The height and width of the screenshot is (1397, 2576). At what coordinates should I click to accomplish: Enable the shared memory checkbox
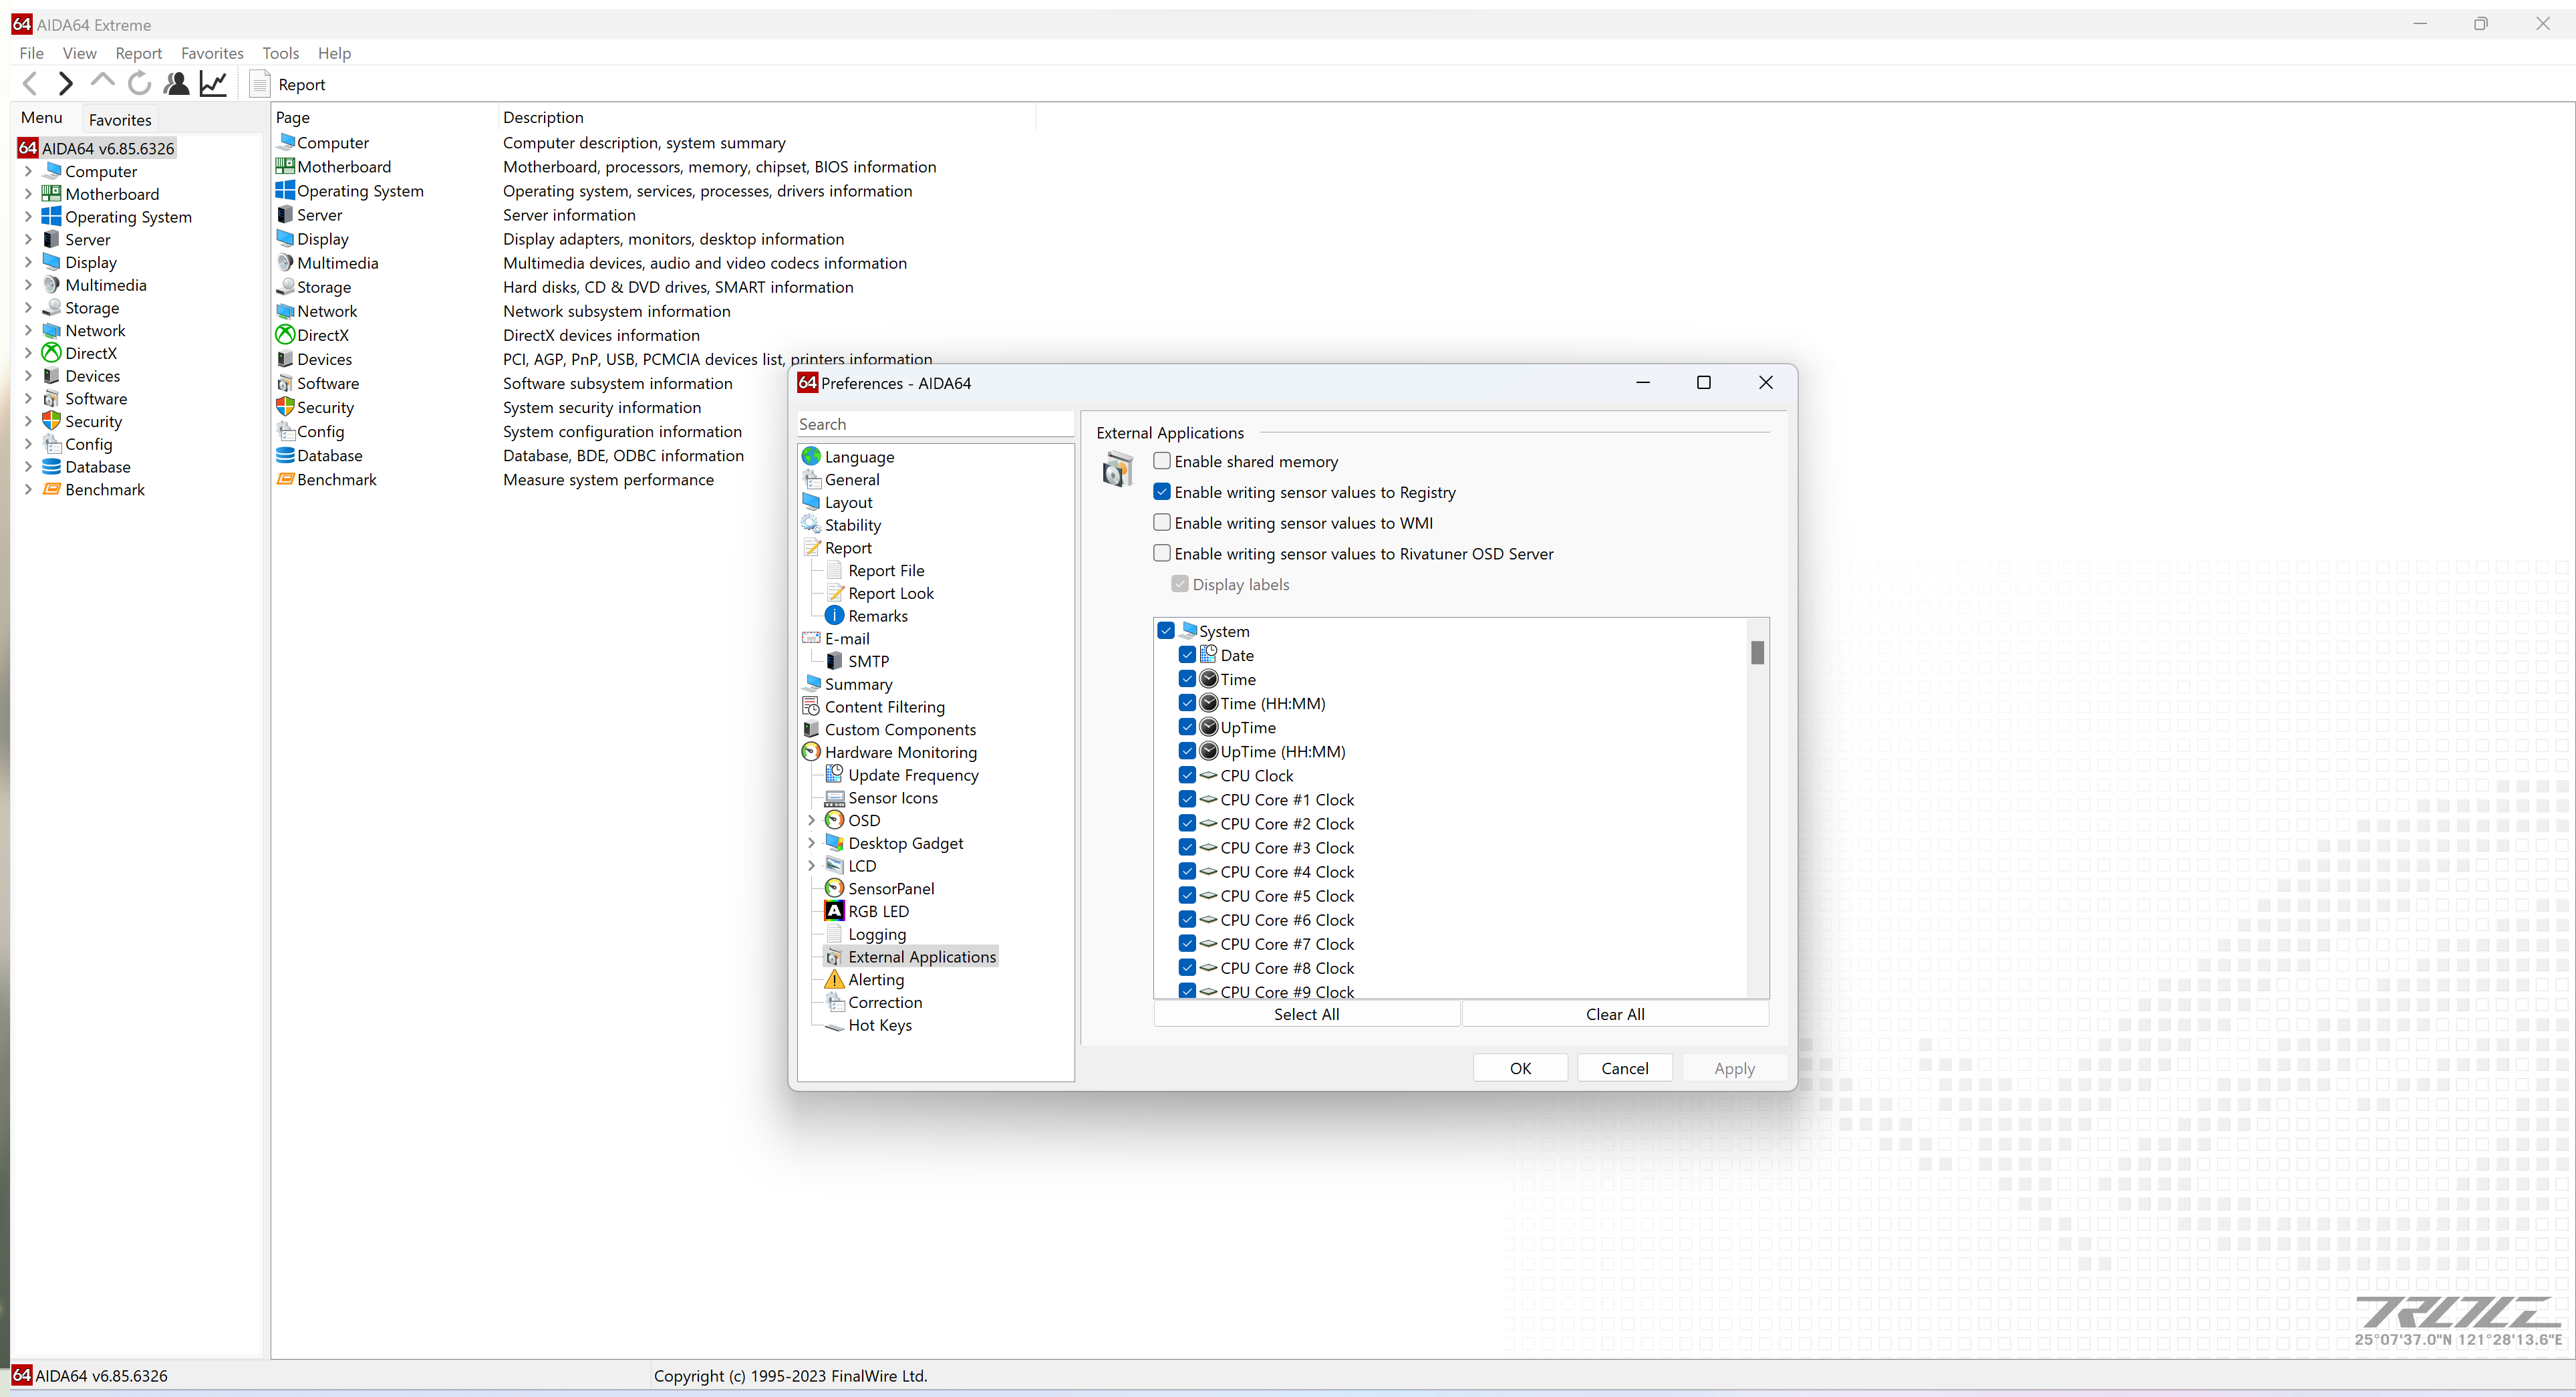point(1162,461)
